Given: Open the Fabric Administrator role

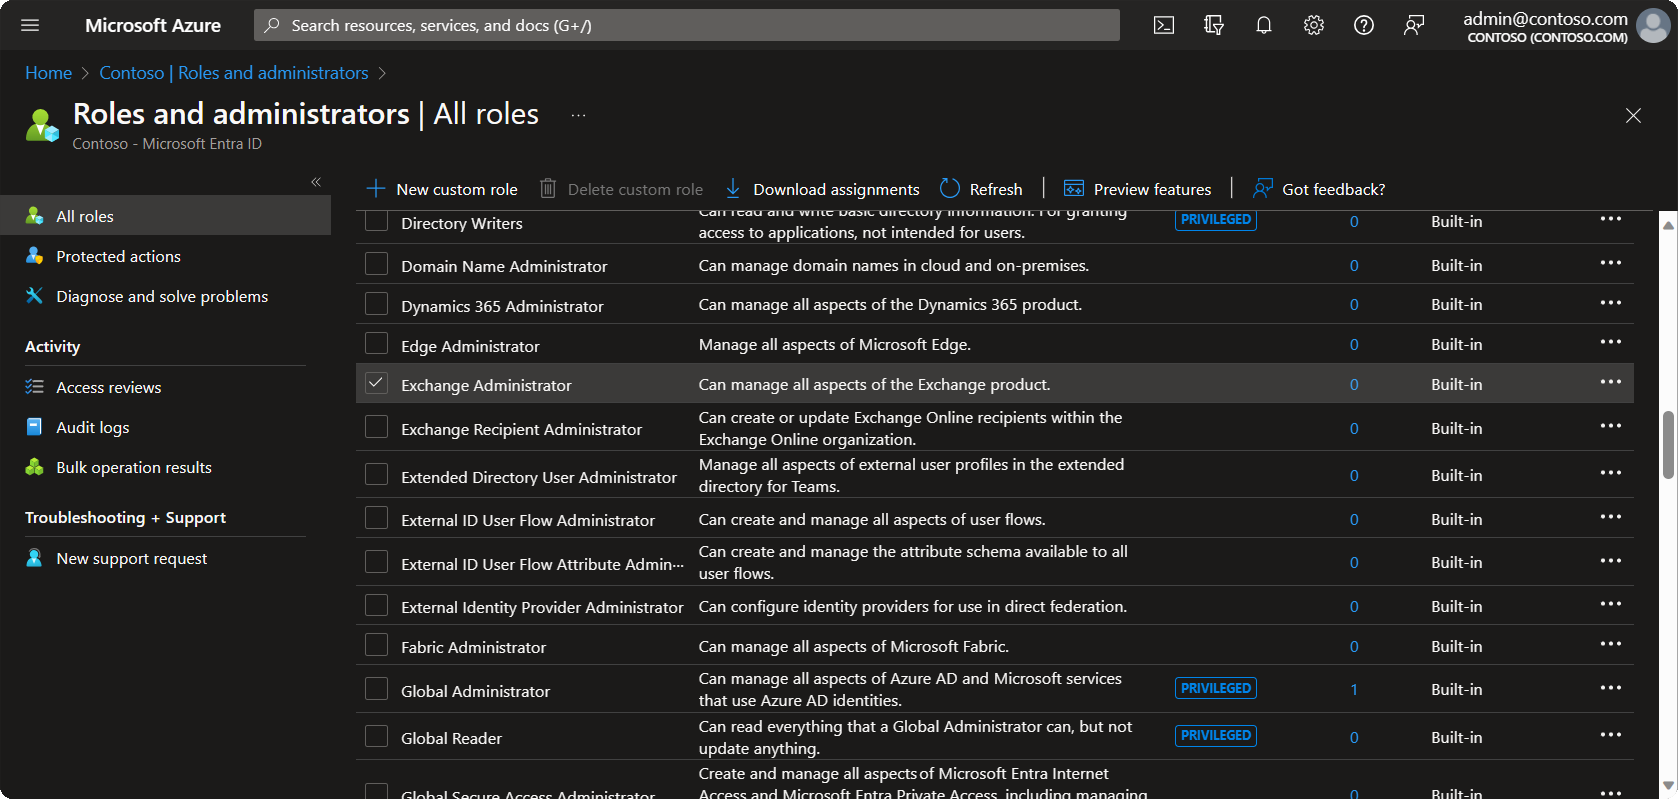Looking at the screenshot, I should (473, 647).
